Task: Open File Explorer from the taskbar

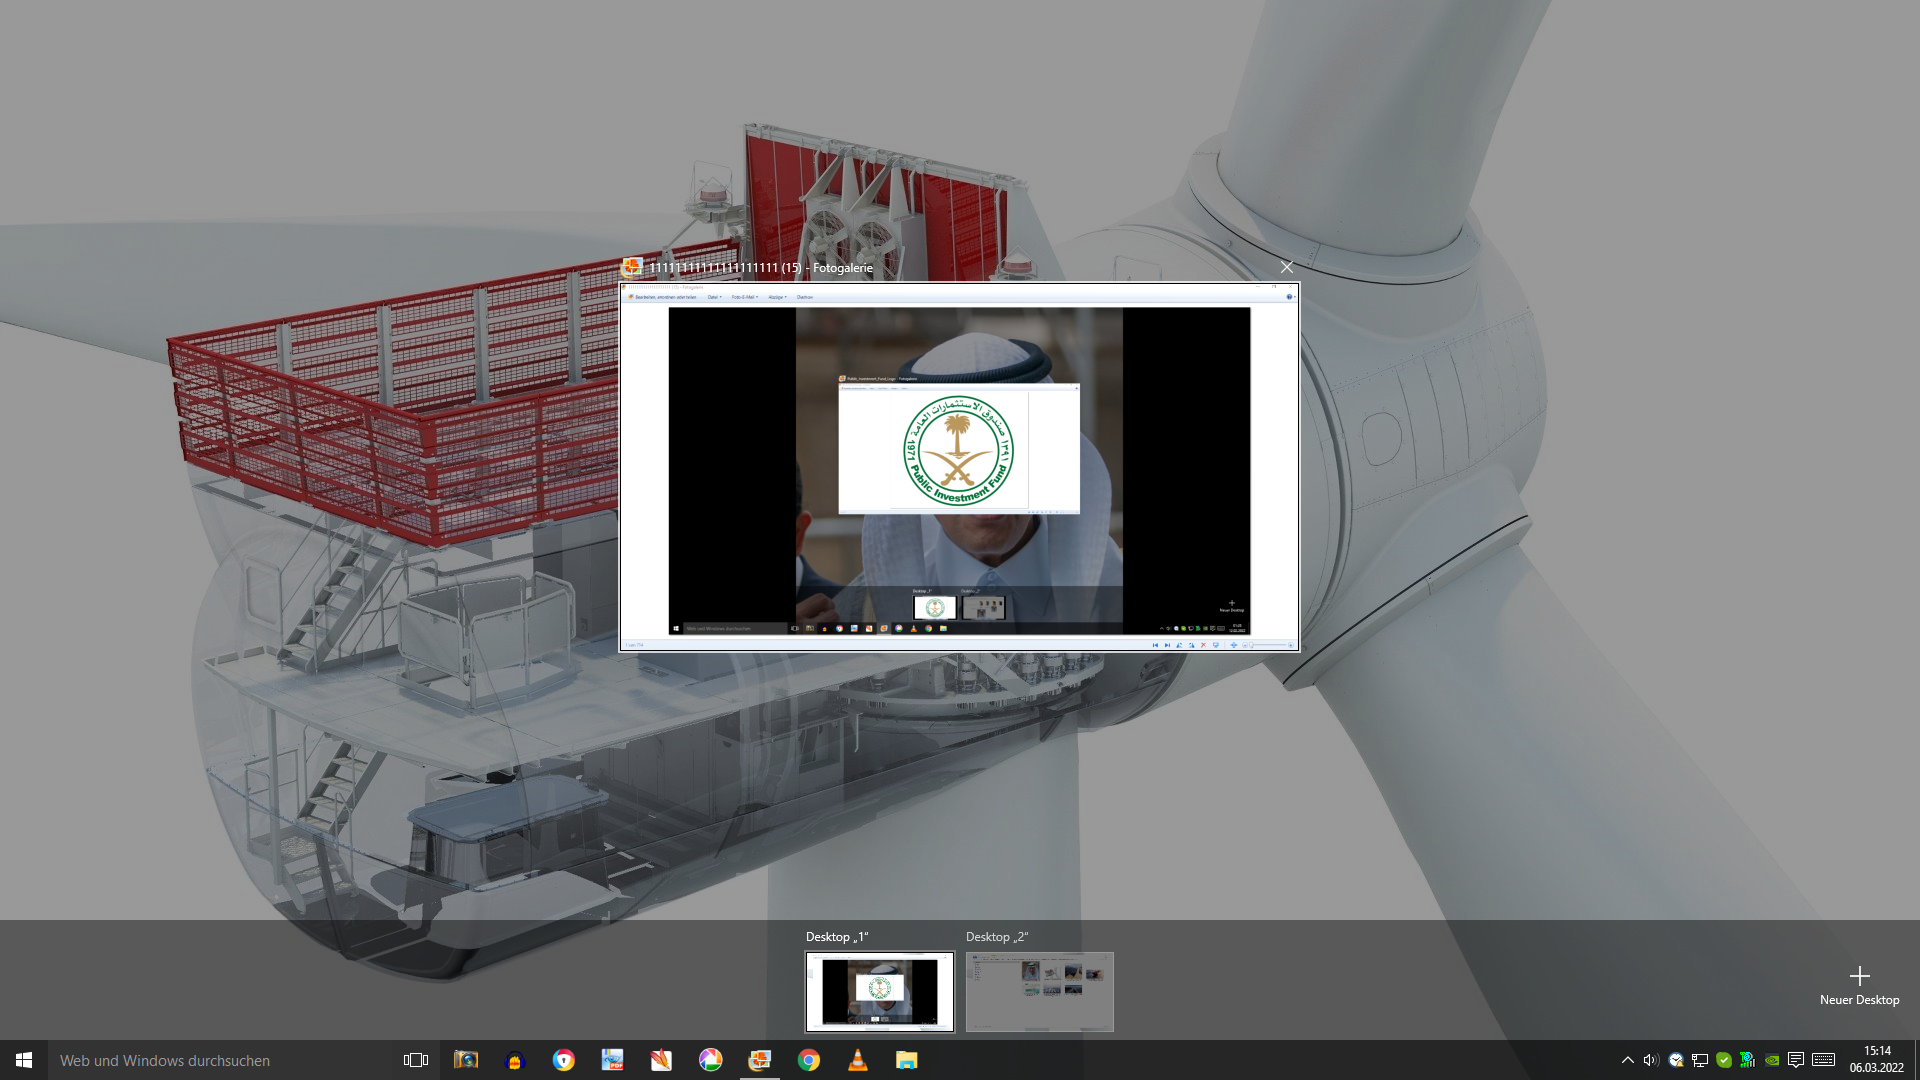Action: (x=907, y=1060)
